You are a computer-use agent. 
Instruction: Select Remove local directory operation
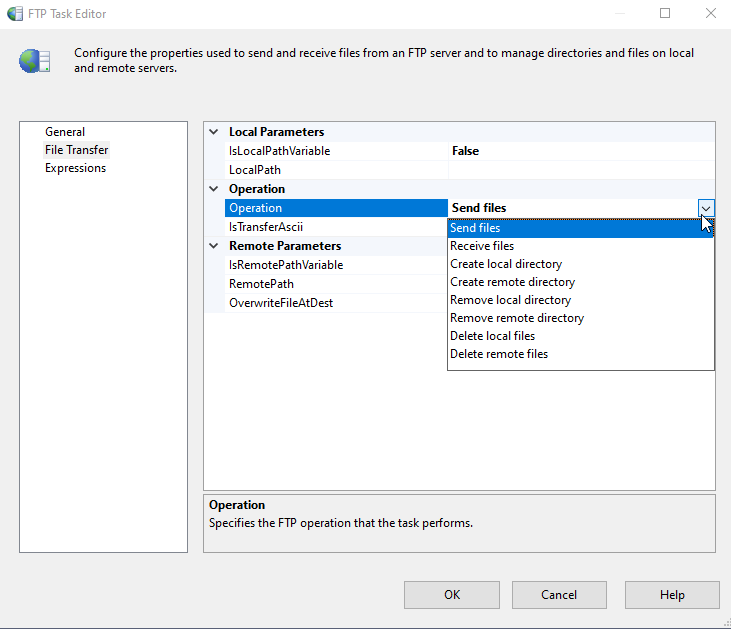[x=510, y=300]
